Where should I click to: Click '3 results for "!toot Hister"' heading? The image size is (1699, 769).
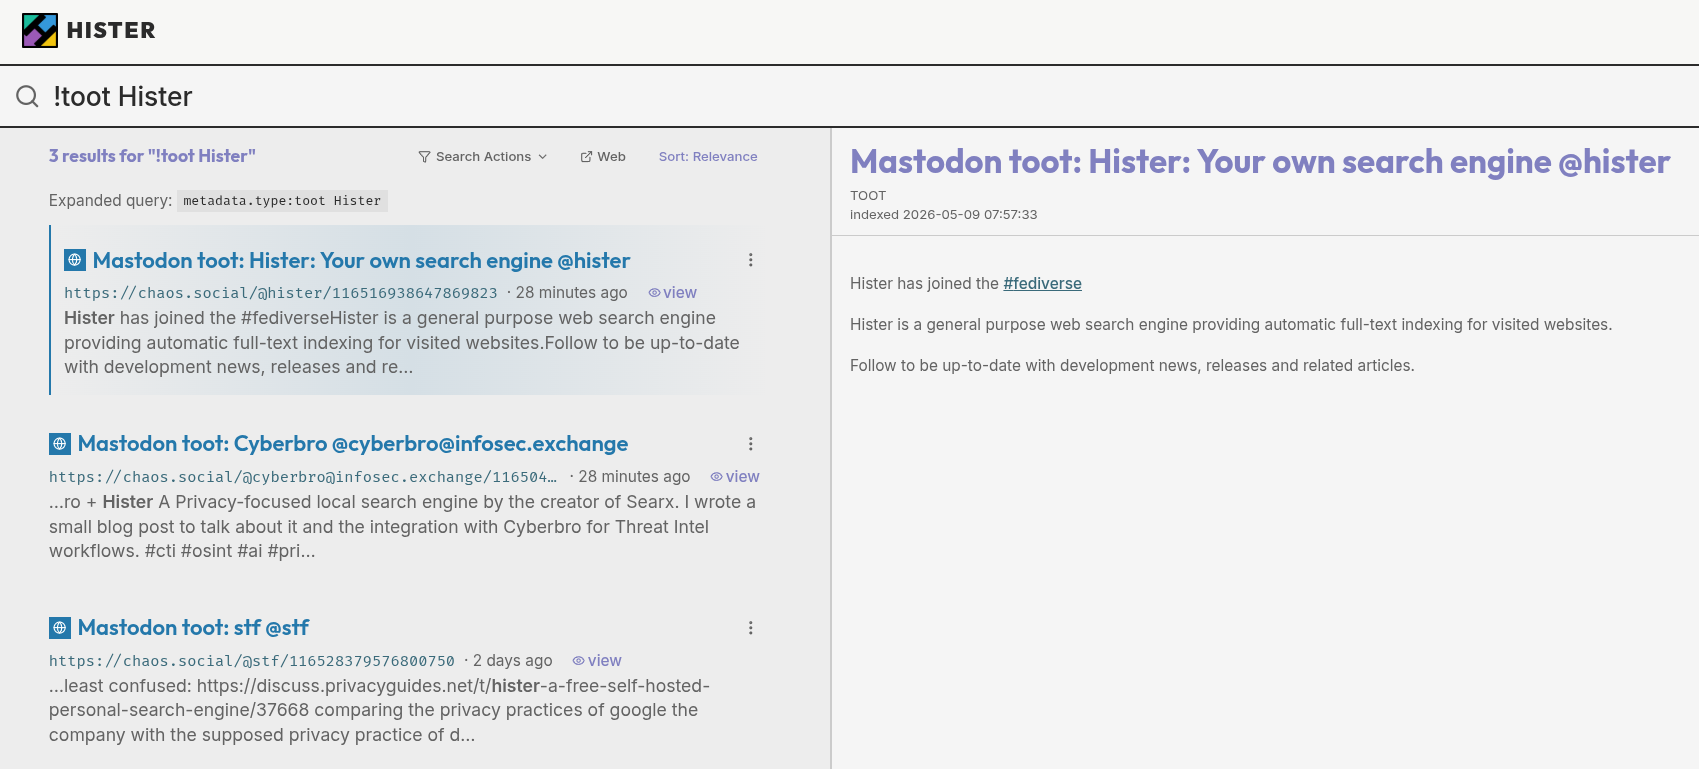pyautogui.click(x=152, y=156)
